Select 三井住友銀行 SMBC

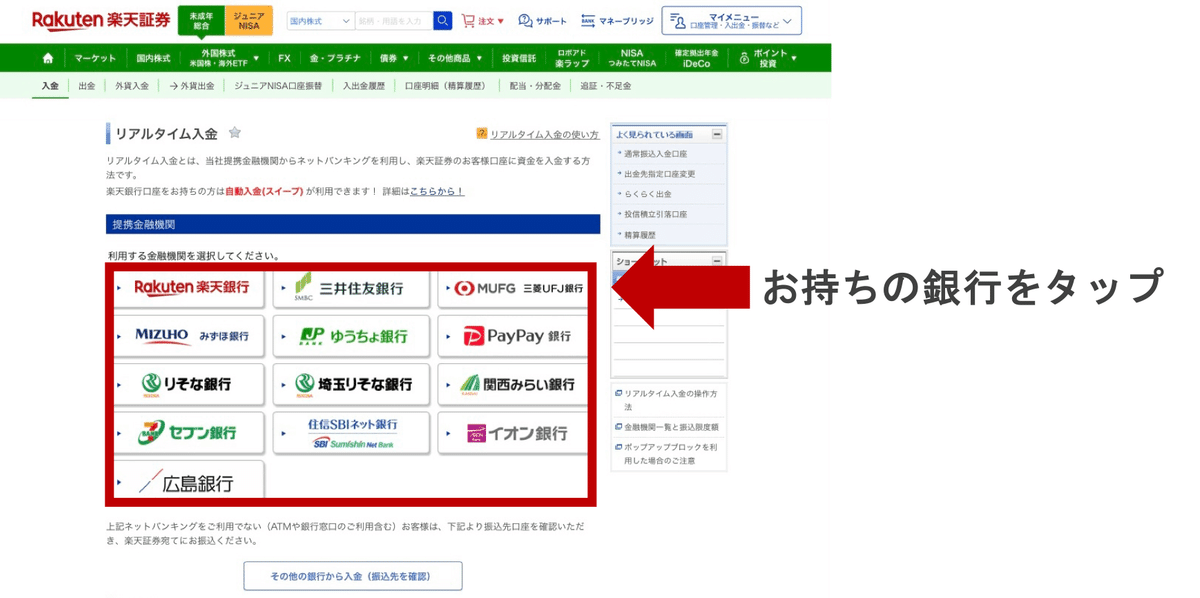click(x=351, y=287)
